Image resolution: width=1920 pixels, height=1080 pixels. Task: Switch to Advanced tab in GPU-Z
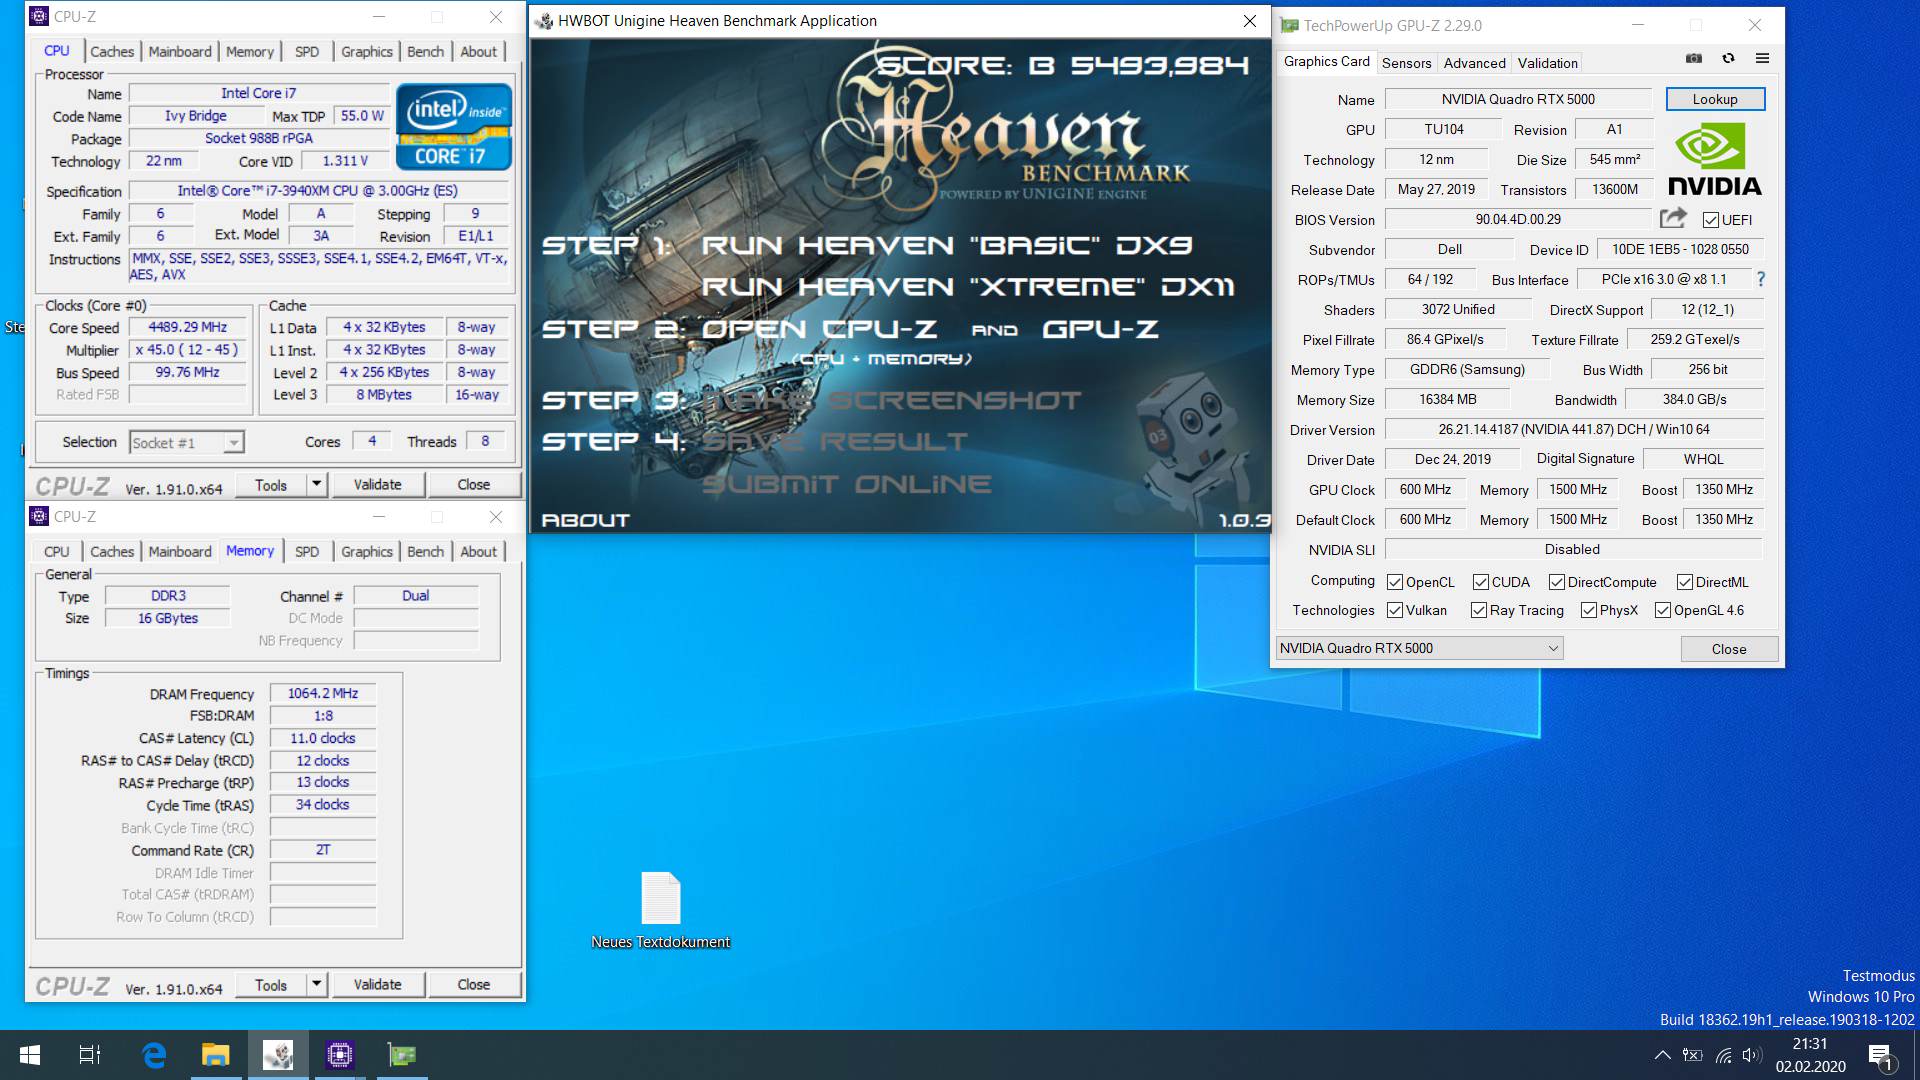[1474, 63]
